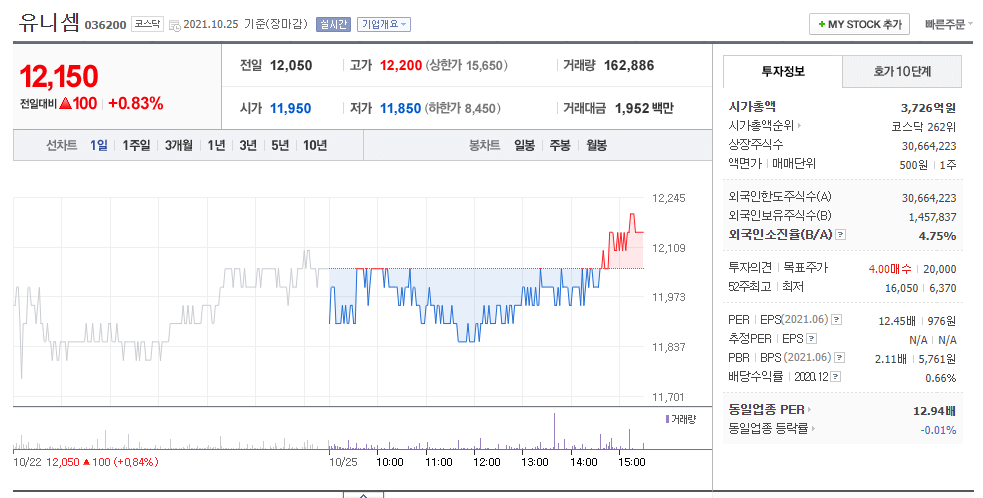The width and height of the screenshot is (983, 498).
Task: Click the 거래대금 value 1,952 백만
Action: tap(644, 109)
